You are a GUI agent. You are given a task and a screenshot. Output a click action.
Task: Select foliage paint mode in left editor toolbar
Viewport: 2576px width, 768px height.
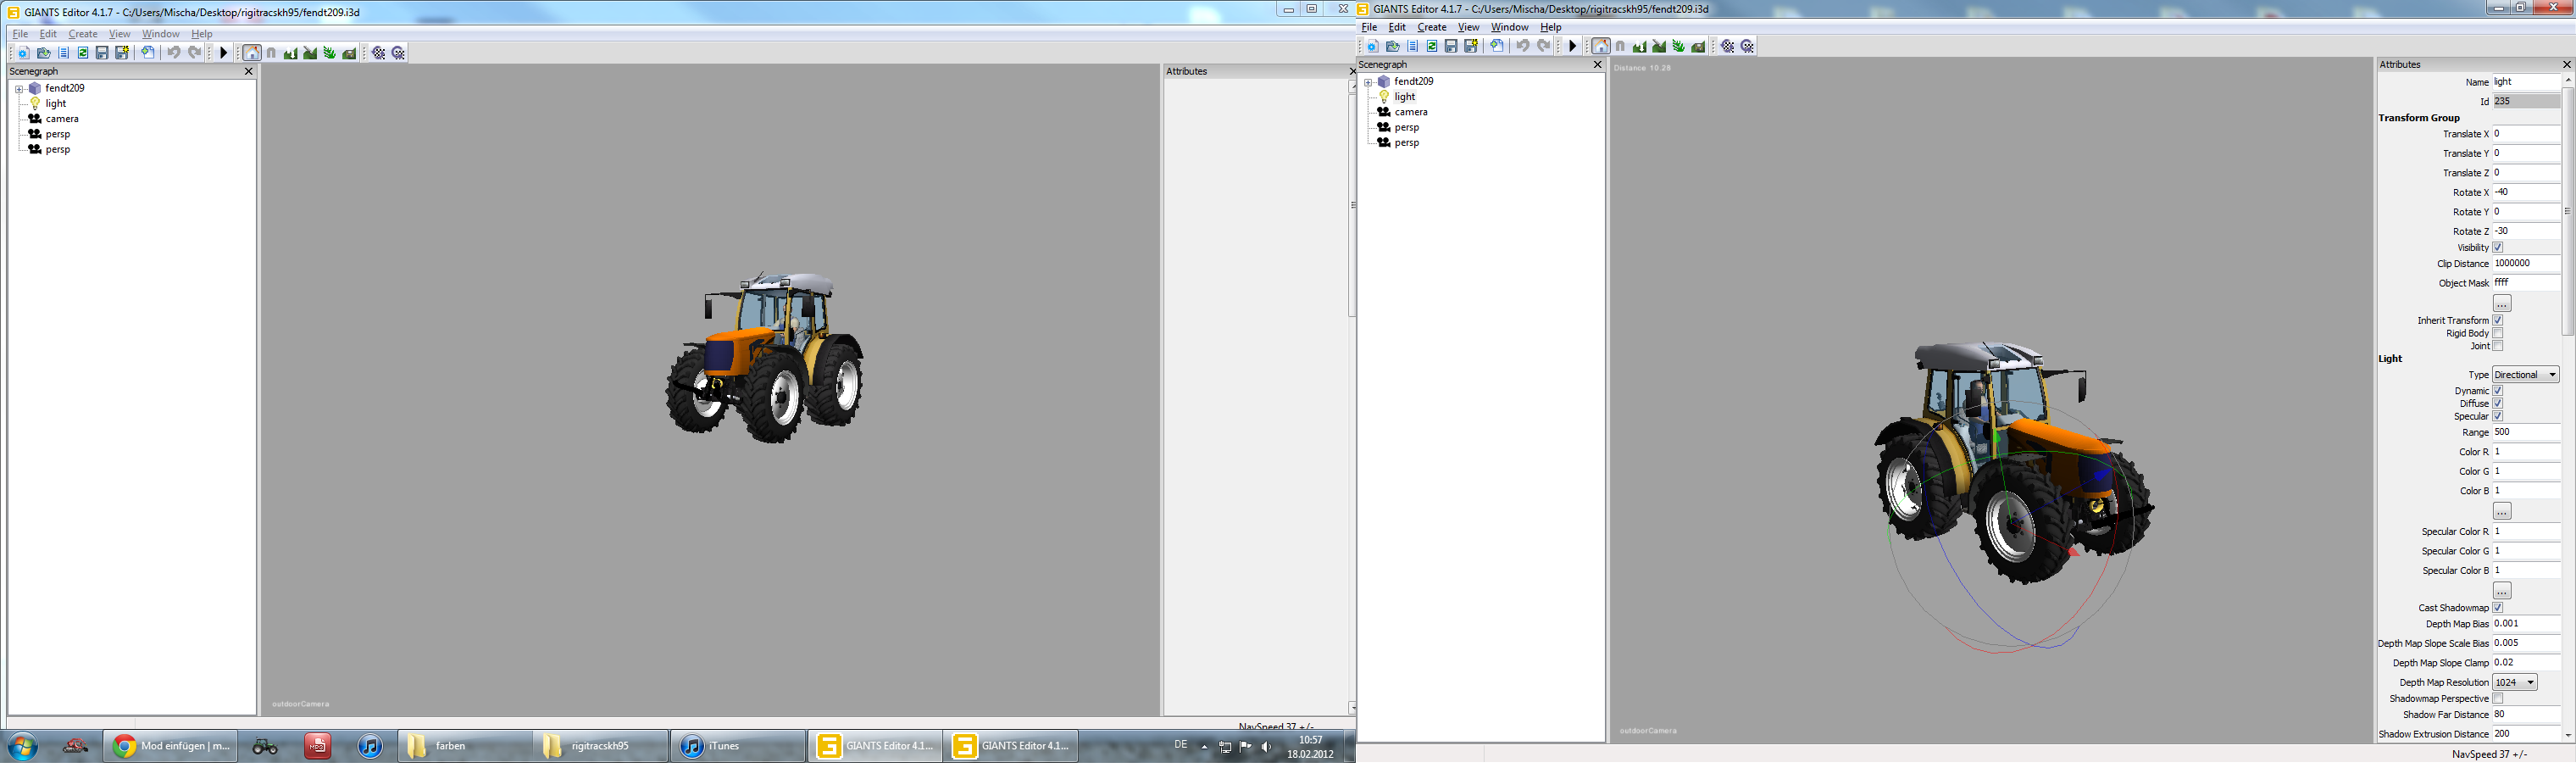330,53
